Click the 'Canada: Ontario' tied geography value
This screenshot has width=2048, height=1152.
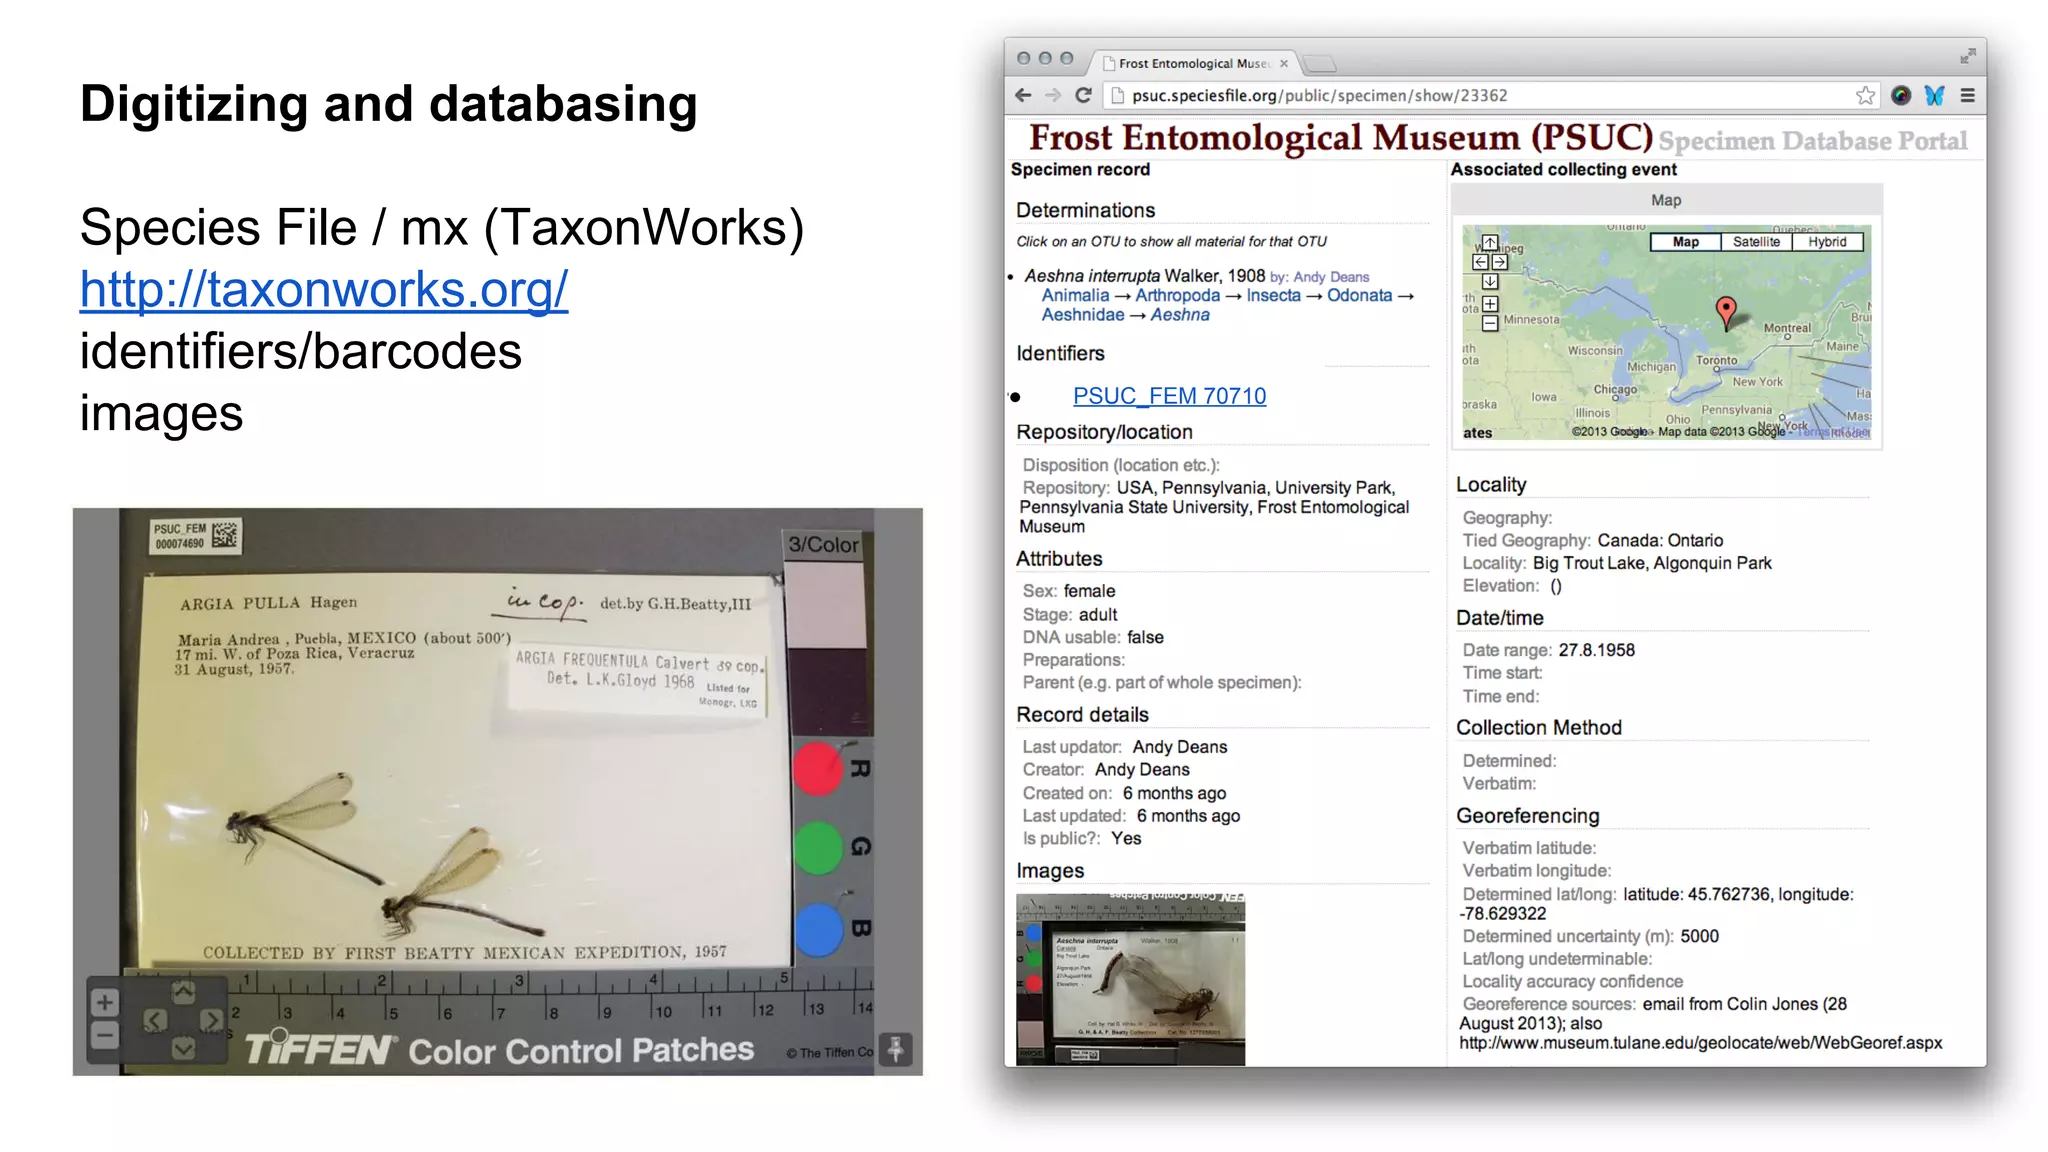(1660, 540)
